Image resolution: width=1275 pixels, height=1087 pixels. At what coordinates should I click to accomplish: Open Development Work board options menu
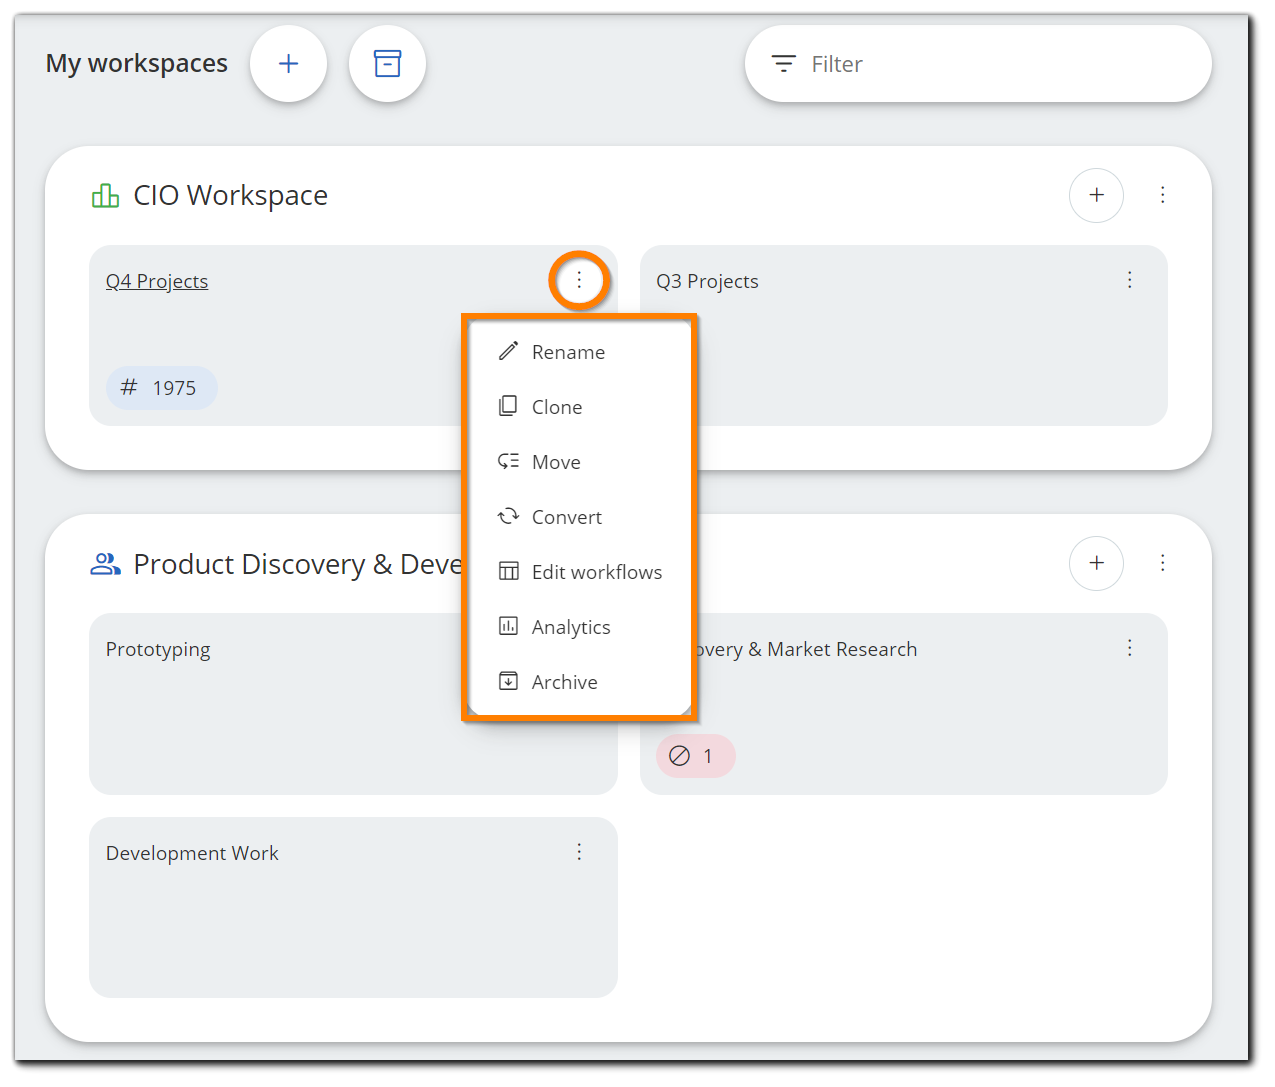tap(579, 852)
